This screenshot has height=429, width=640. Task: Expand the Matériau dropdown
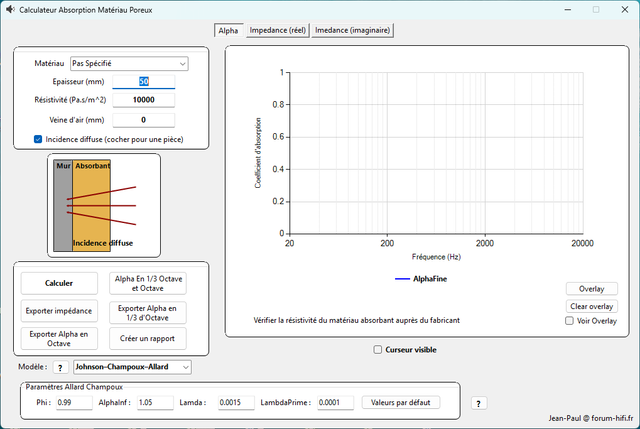point(129,64)
